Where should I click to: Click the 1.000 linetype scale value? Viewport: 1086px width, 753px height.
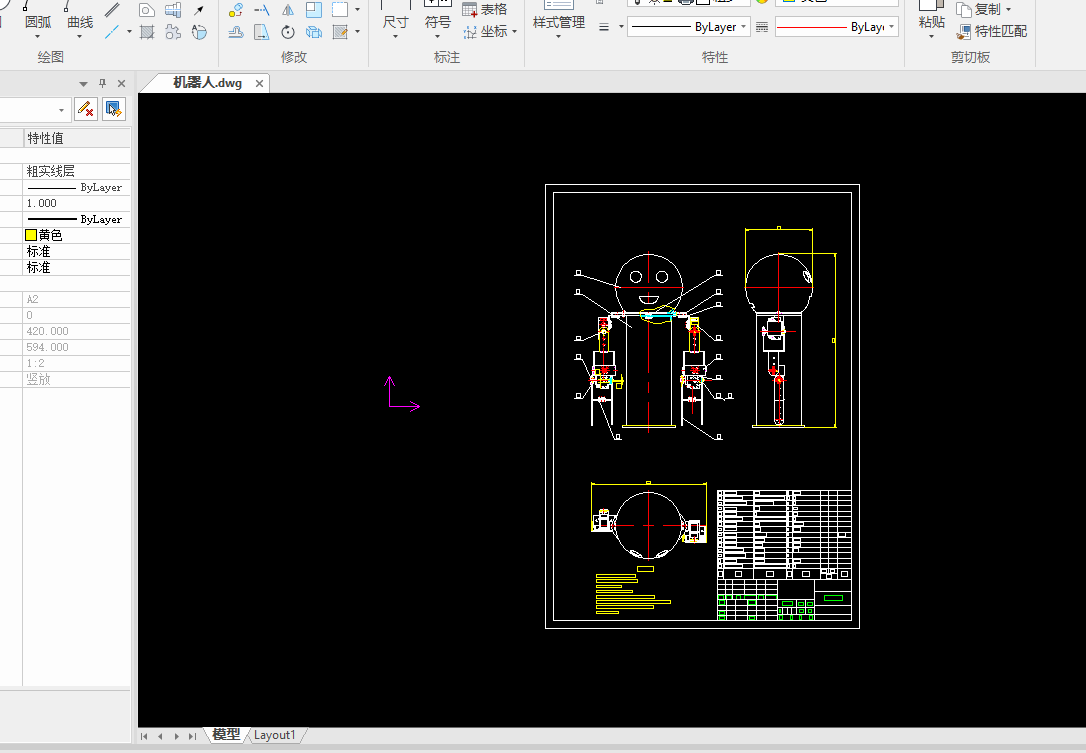pos(76,203)
